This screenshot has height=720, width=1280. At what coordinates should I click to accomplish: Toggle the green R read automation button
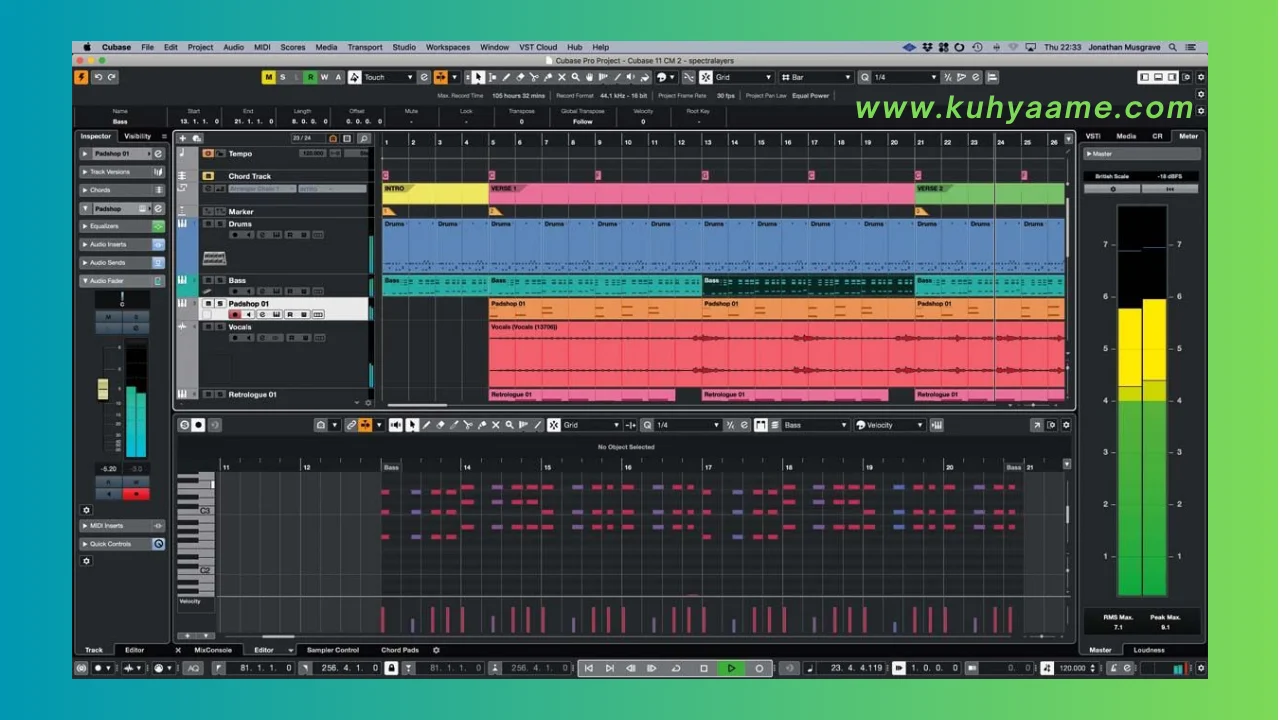[311, 77]
